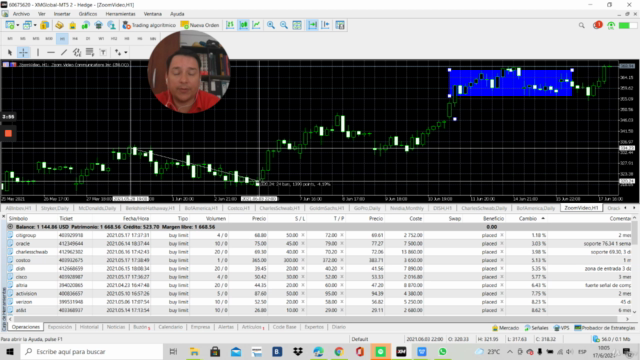Open the Gráficos menu

(88, 14)
